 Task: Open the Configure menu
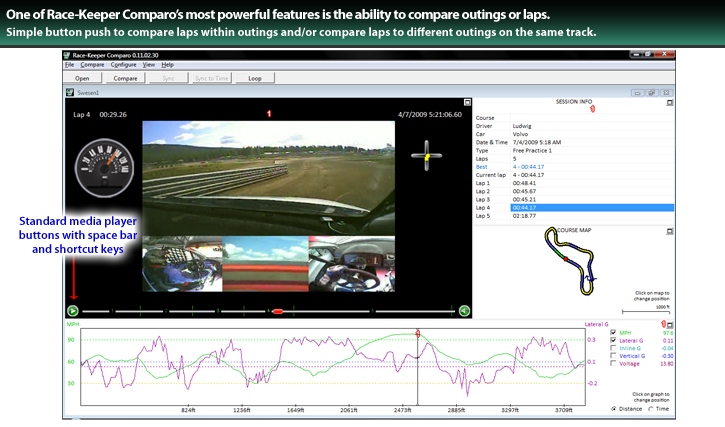pos(123,64)
